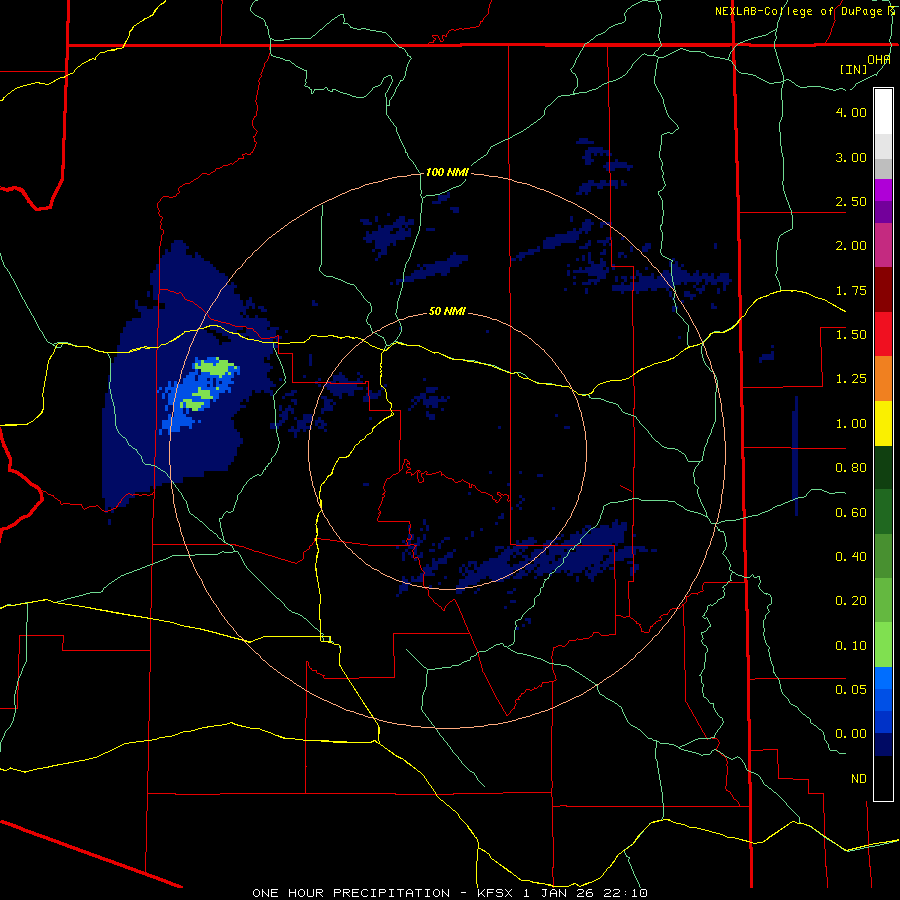900x900 pixels.
Task: Click the 0.80 legend value
Action: [x=851, y=468]
